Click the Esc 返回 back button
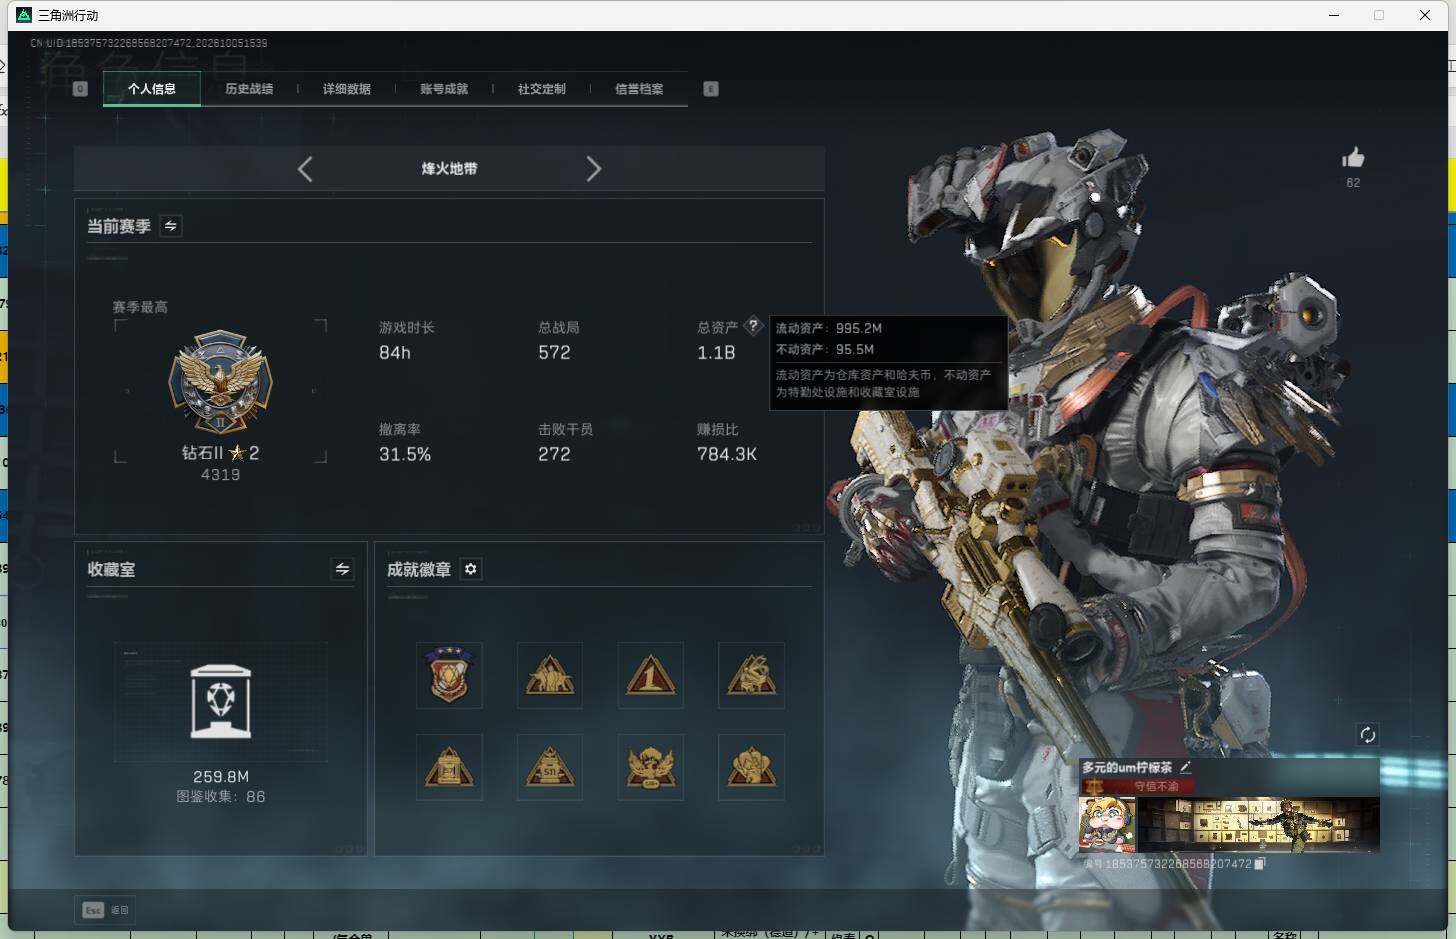The image size is (1456, 939). [x=105, y=910]
